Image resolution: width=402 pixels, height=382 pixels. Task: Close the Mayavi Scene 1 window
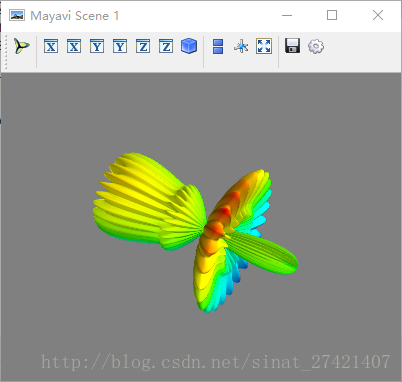[x=378, y=15]
